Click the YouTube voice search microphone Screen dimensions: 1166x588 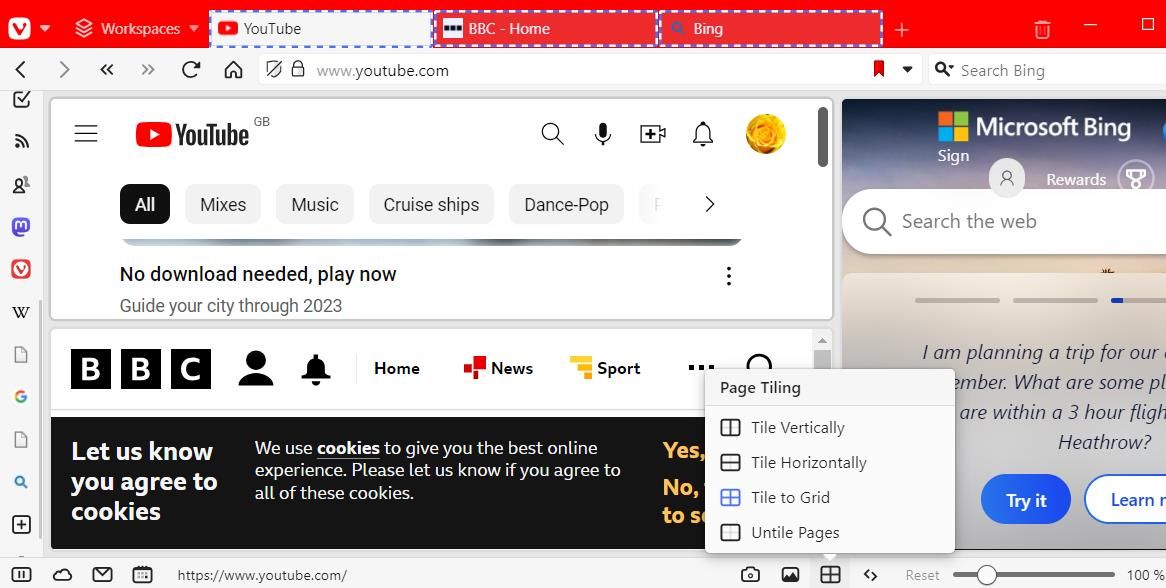(602, 134)
